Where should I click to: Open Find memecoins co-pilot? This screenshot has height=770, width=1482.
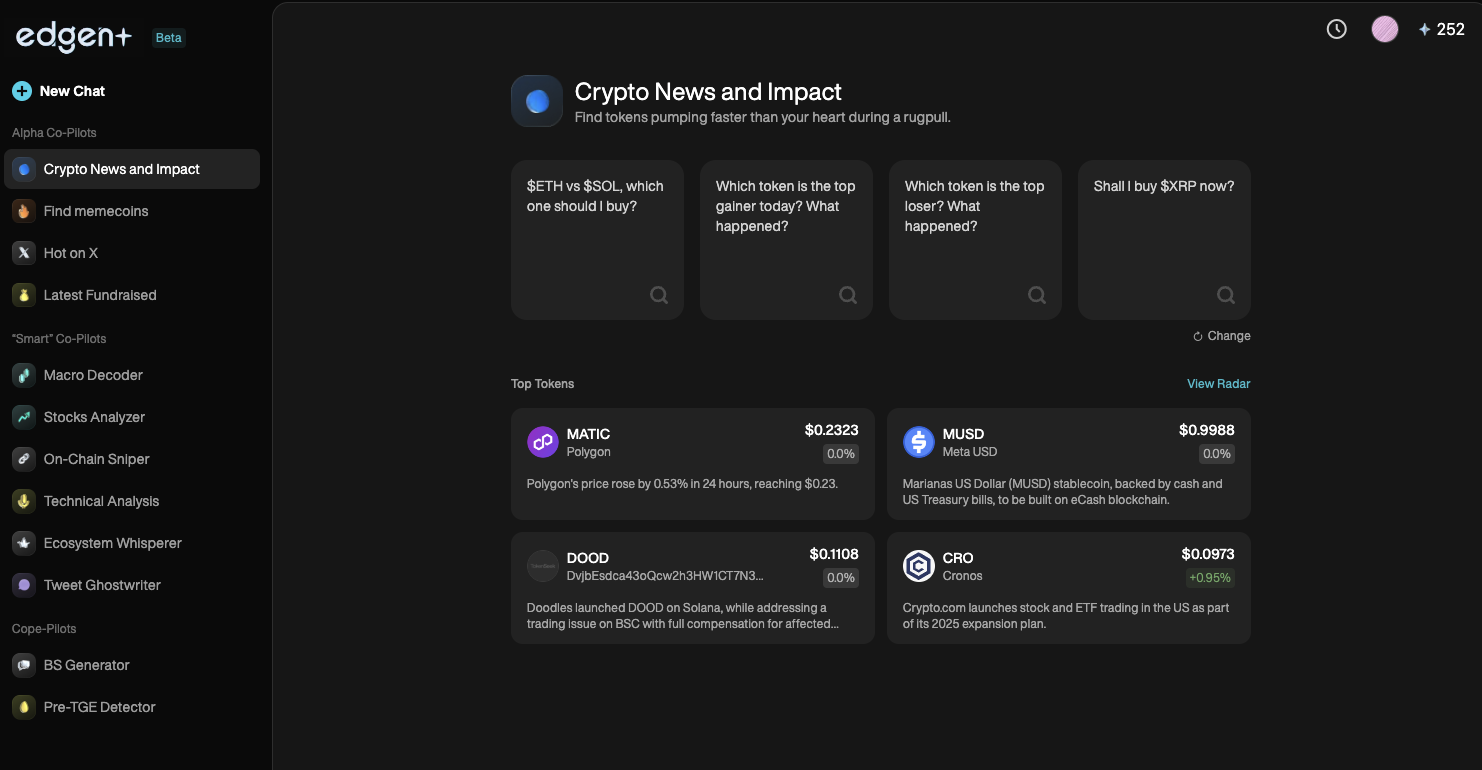point(96,211)
